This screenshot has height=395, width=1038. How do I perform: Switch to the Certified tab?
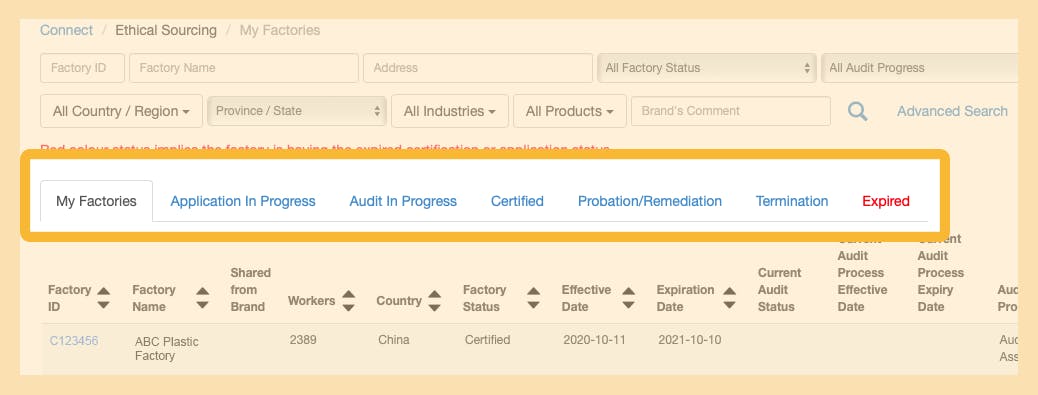coord(517,201)
